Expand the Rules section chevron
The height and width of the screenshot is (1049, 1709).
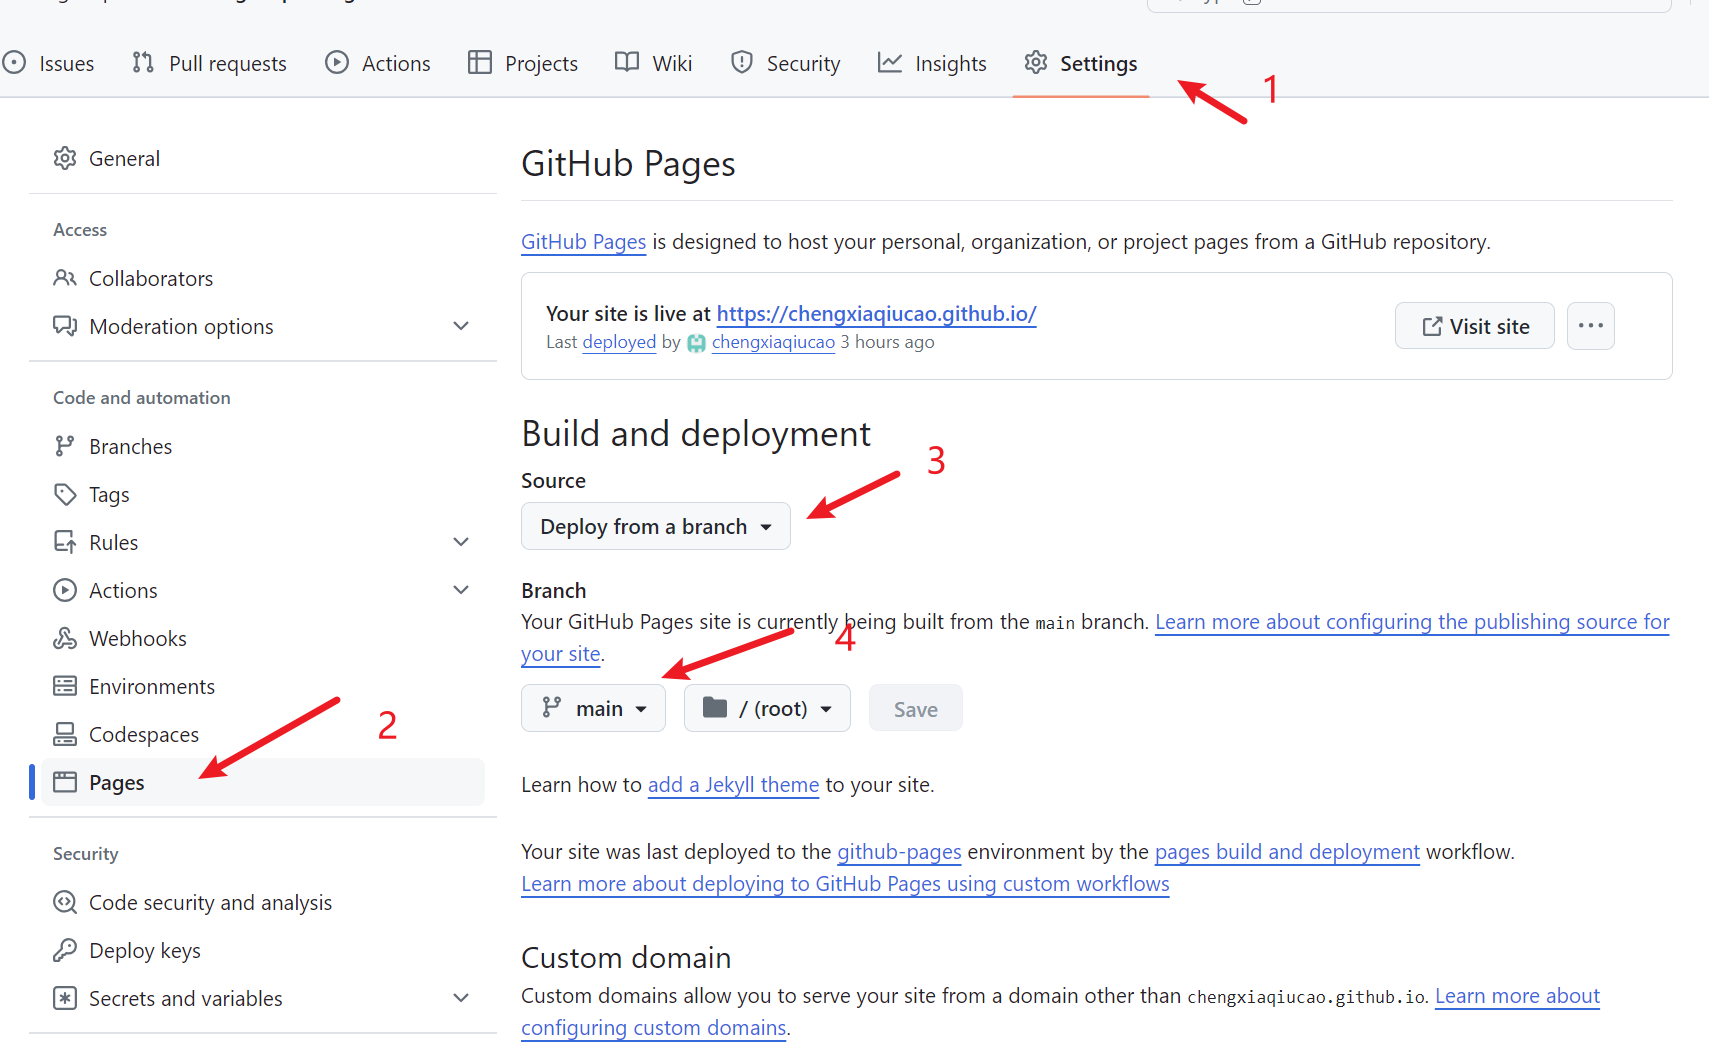point(461,542)
